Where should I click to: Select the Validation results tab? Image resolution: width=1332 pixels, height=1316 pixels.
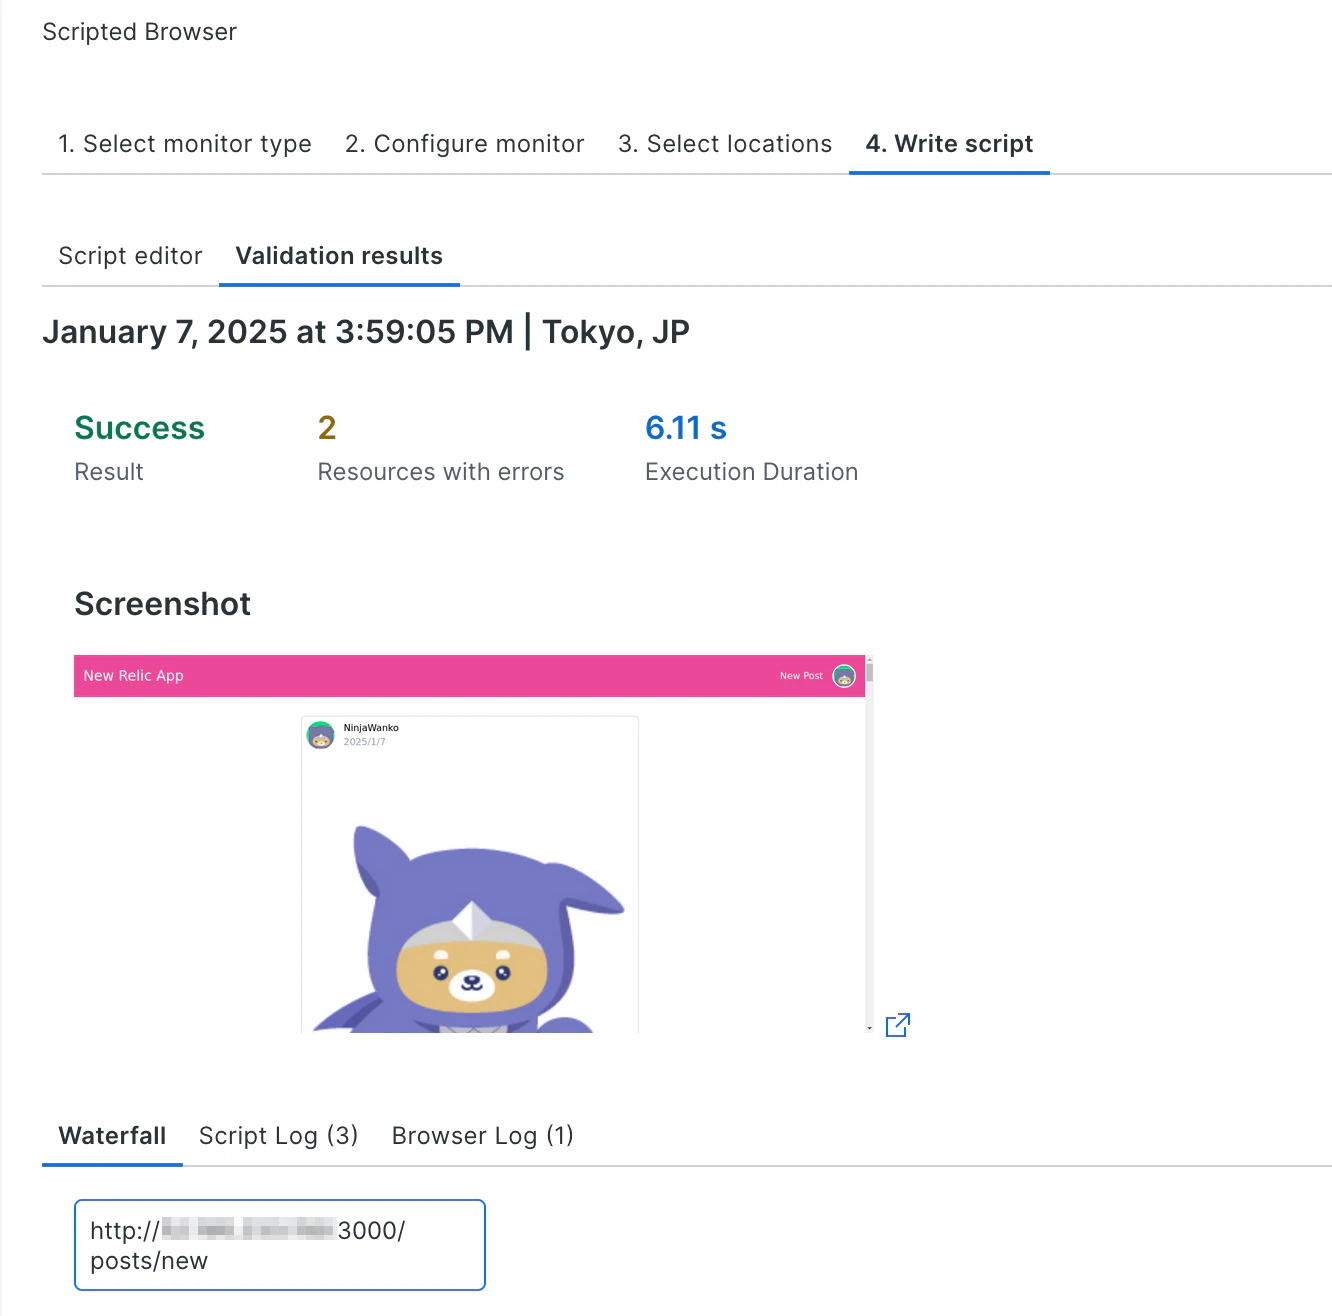click(339, 256)
